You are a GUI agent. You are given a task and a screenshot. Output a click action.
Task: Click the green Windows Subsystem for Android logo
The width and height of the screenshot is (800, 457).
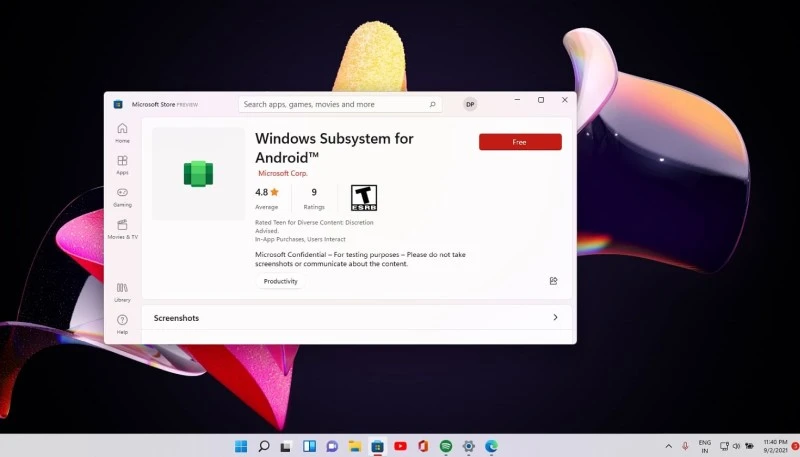198,173
